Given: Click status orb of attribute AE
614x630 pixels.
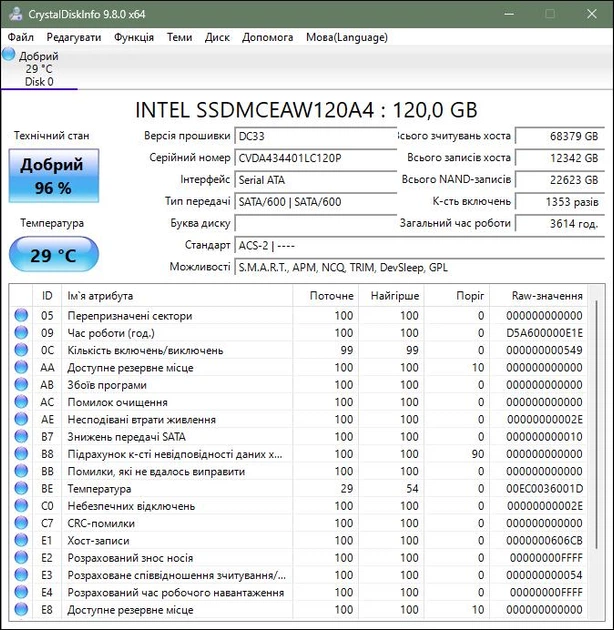Looking at the screenshot, I should (x=21, y=419).
